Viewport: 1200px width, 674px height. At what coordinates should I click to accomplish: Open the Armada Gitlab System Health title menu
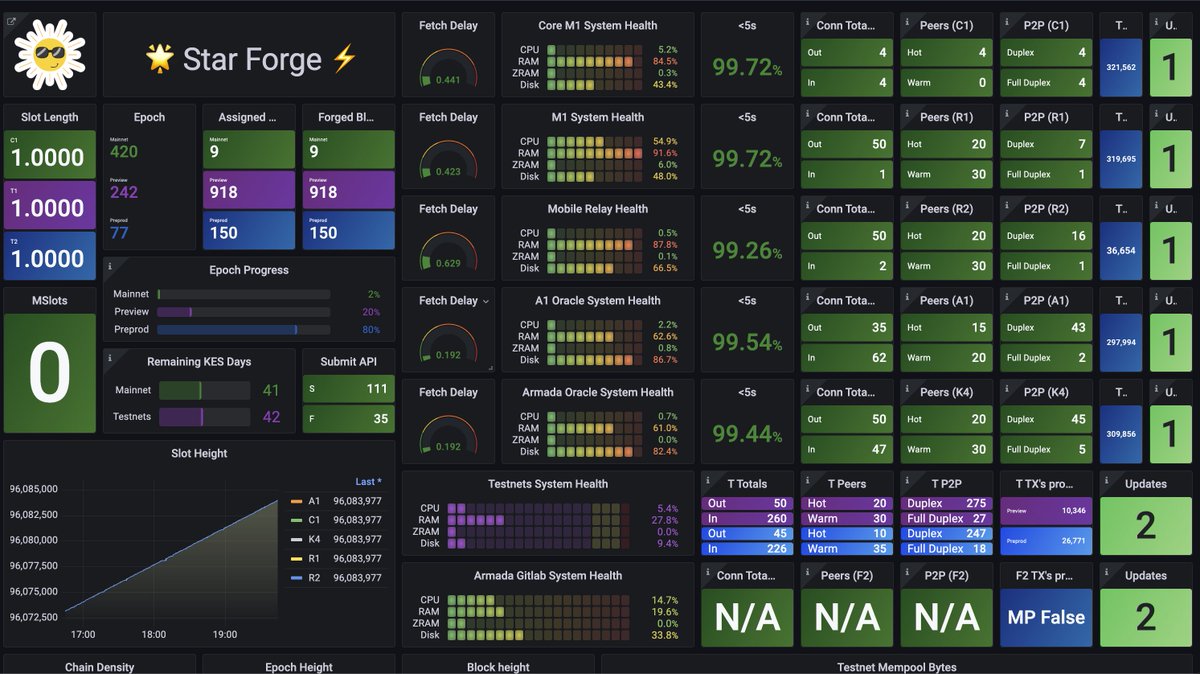(x=548, y=576)
